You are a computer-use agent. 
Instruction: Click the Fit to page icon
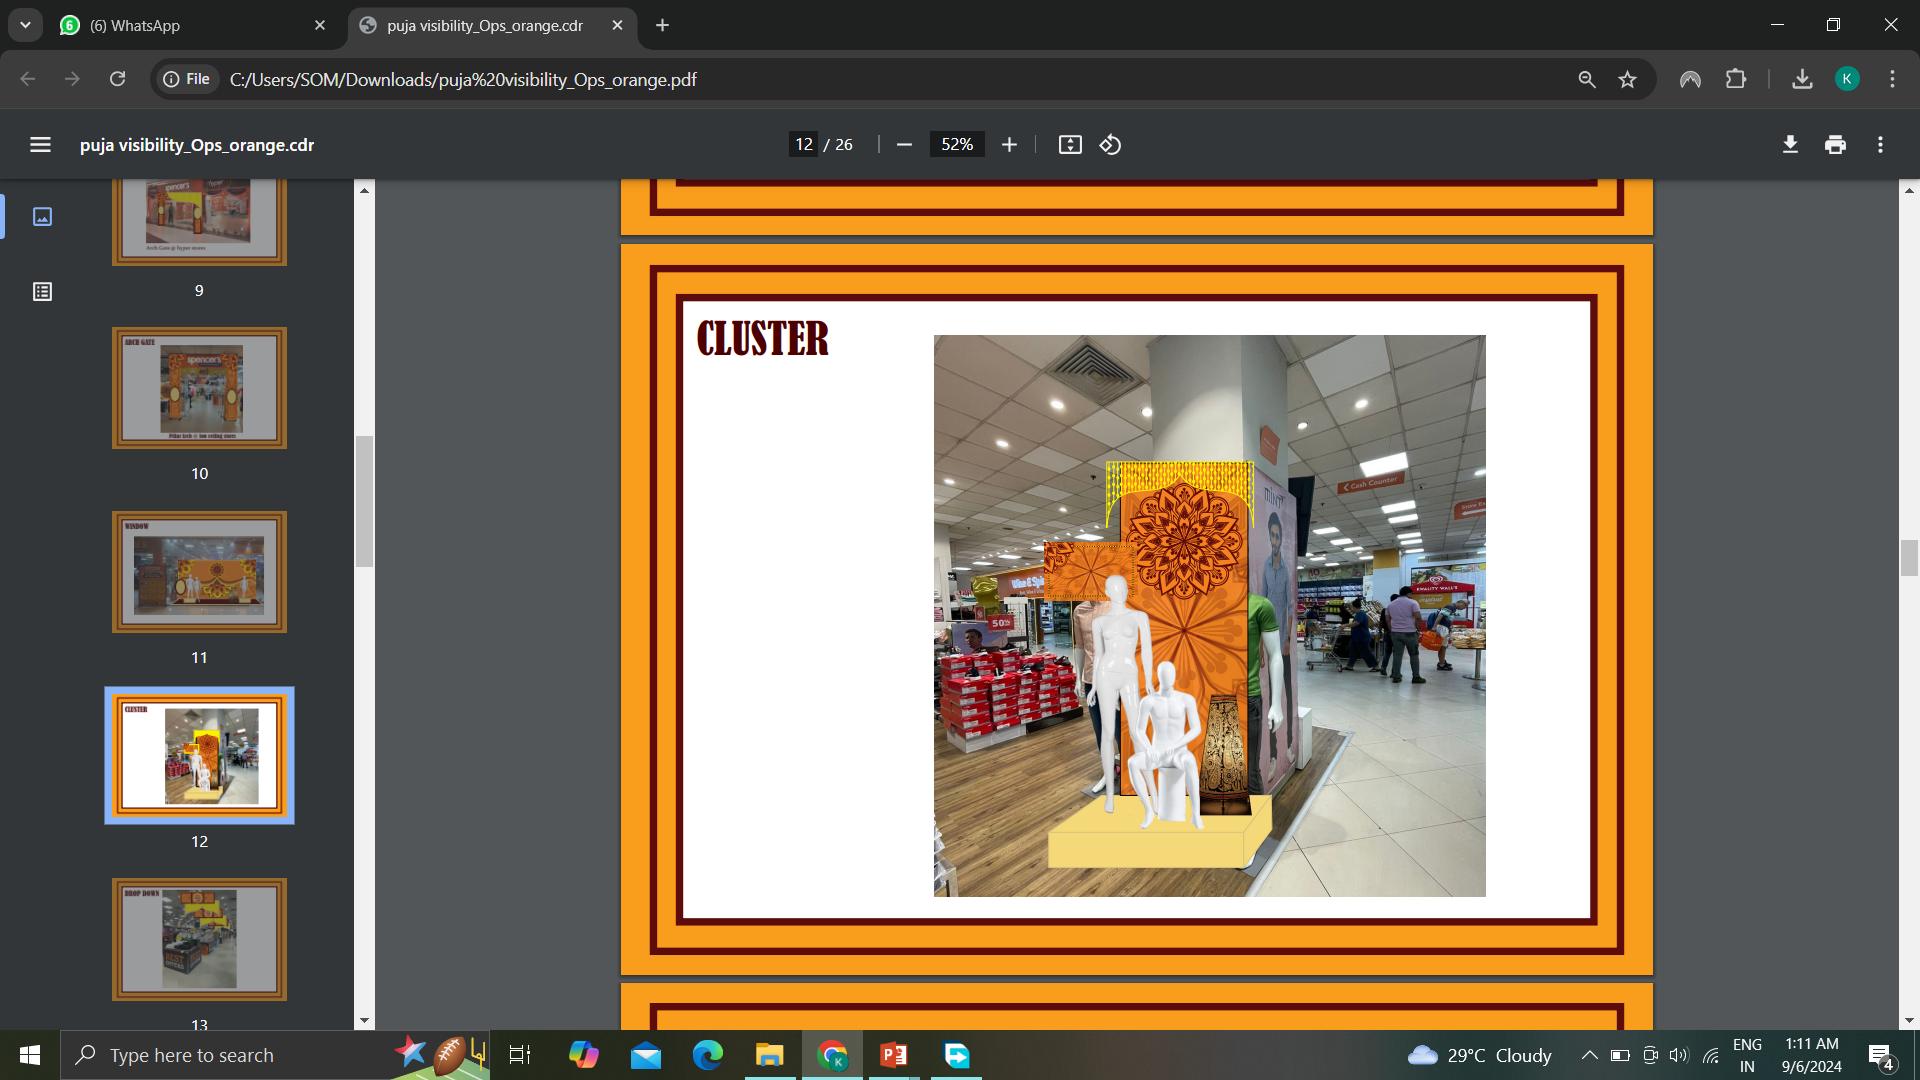[1070, 145]
